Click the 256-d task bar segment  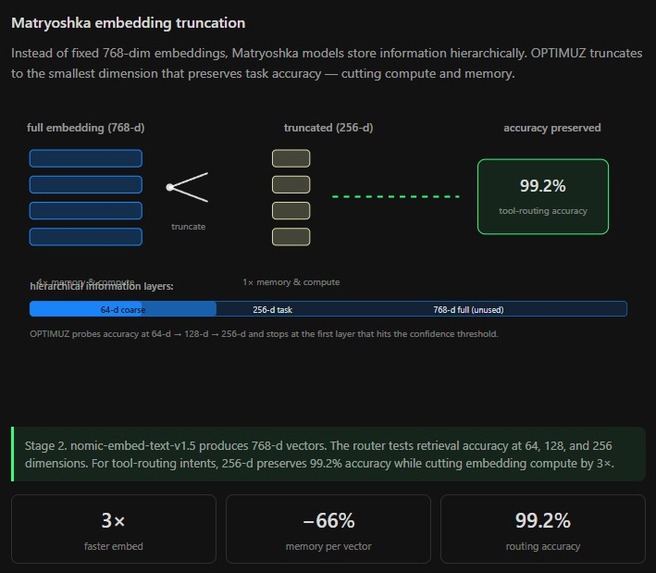[x=272, y=310]
